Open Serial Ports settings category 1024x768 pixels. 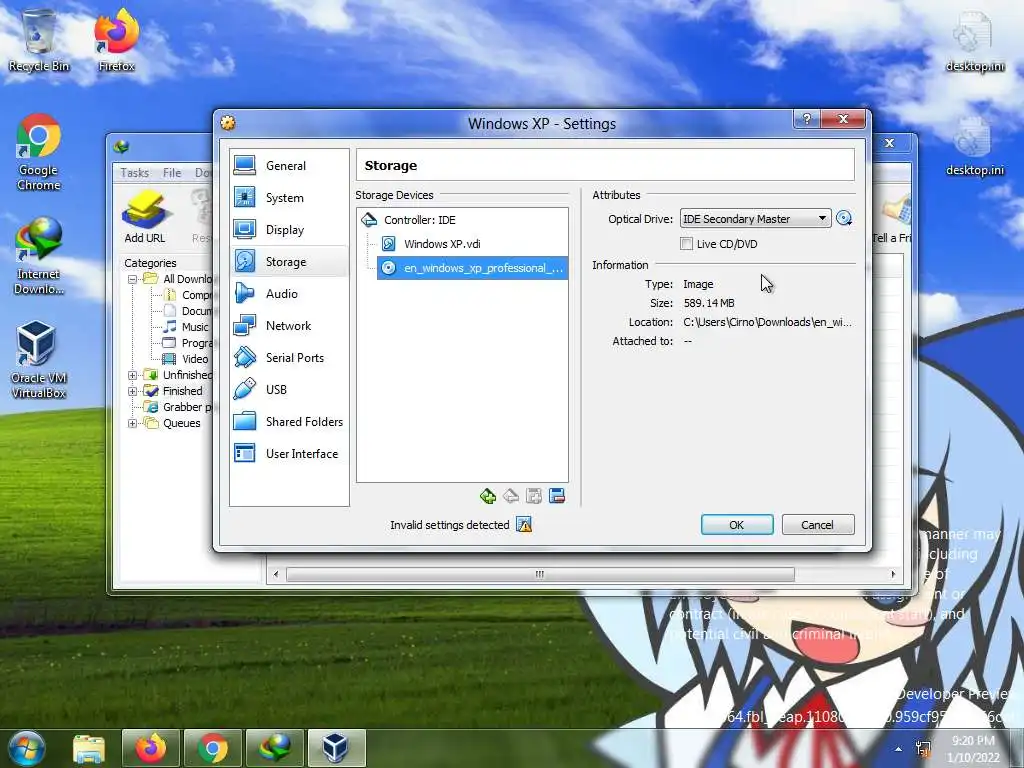click(x=289, y=358)
